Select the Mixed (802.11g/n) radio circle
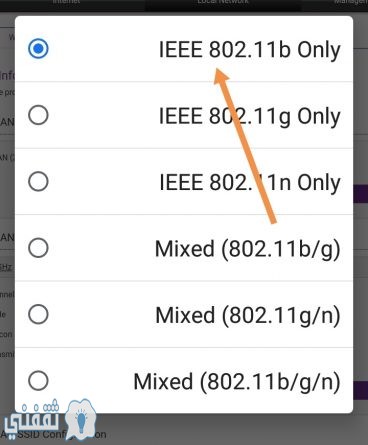 (38, 314)
